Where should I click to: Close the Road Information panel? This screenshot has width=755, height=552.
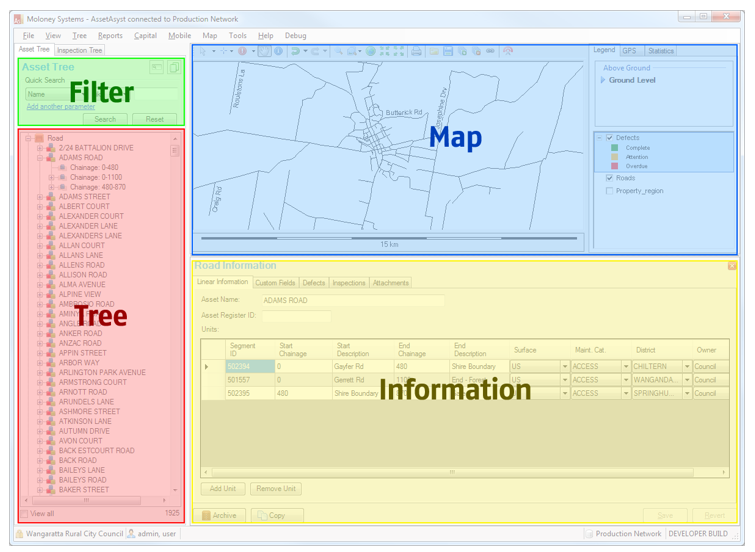[x=732, y=266]
